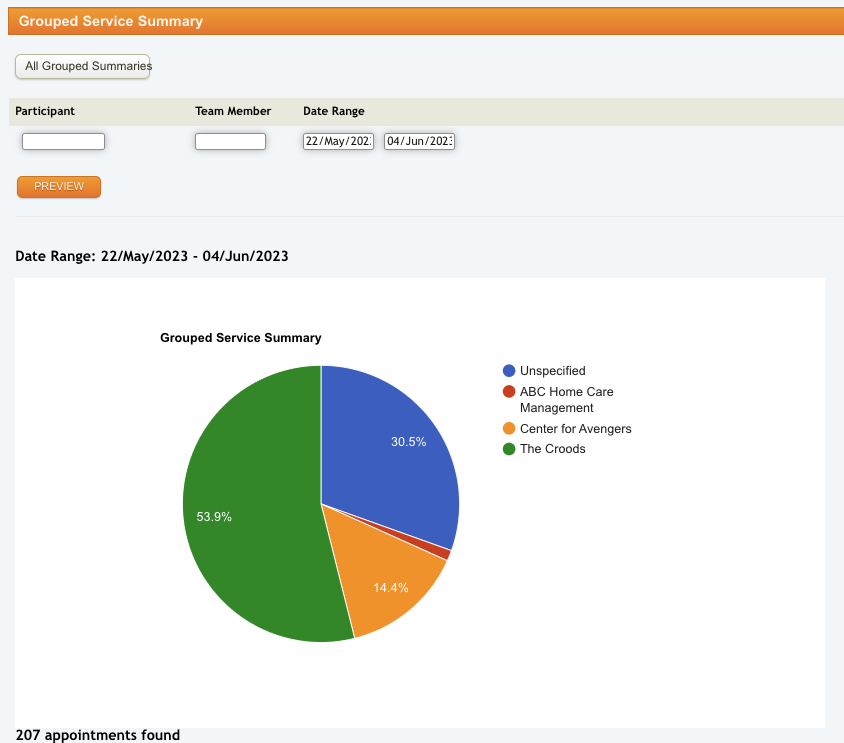Open the start date field 22/May/2023
The image size is (844, 743).
coord(338,141)
